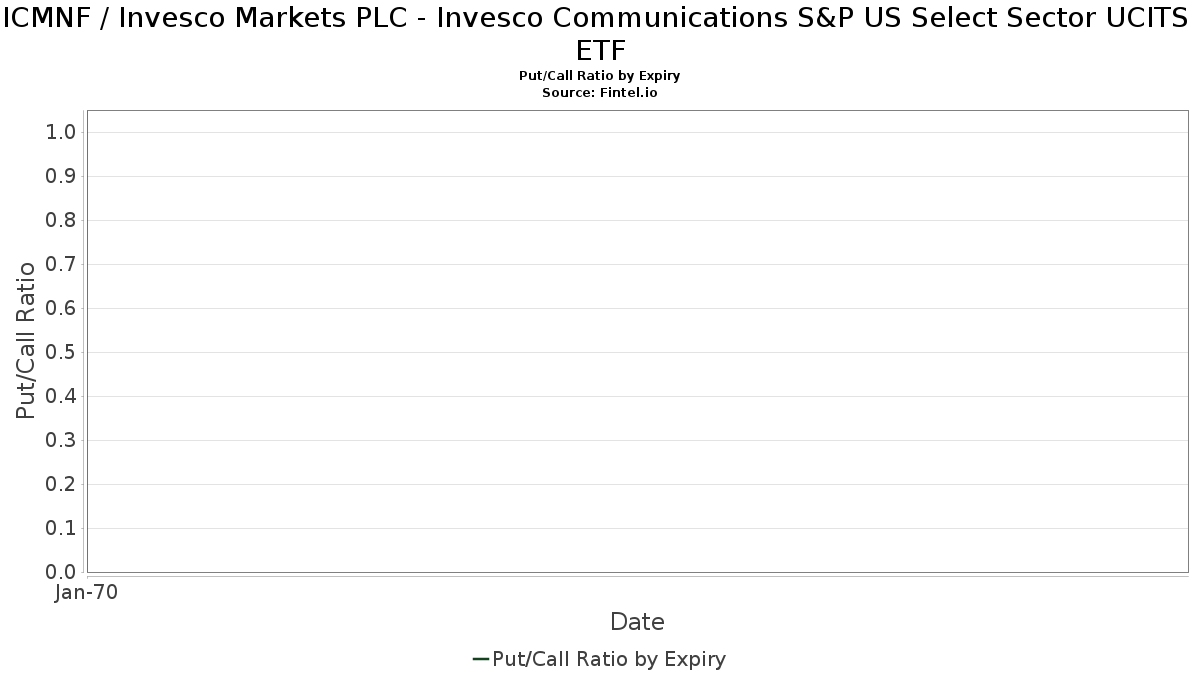The height and width of the screenshot is (675, 1200).
Task: Click the "Source: Fintel.io" text
Action: 600,92
